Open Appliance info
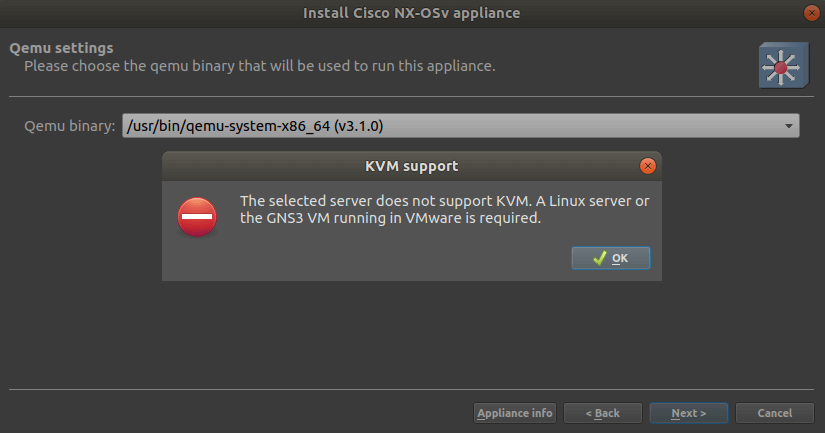The image size is (825, 433). click(x=514, y=413)
